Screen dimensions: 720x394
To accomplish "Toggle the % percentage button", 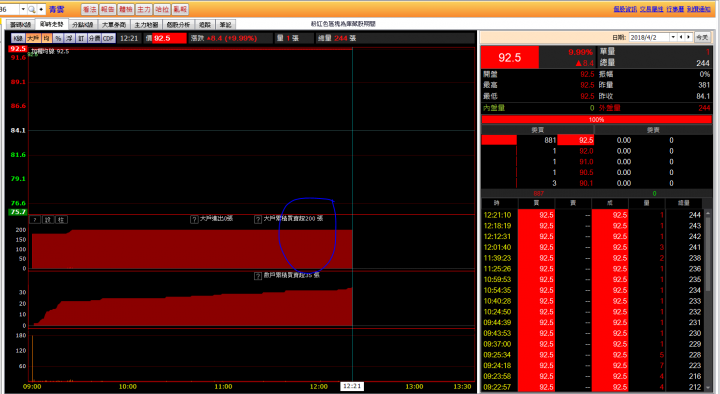I will pyautogui.click(x=58, y=38).
